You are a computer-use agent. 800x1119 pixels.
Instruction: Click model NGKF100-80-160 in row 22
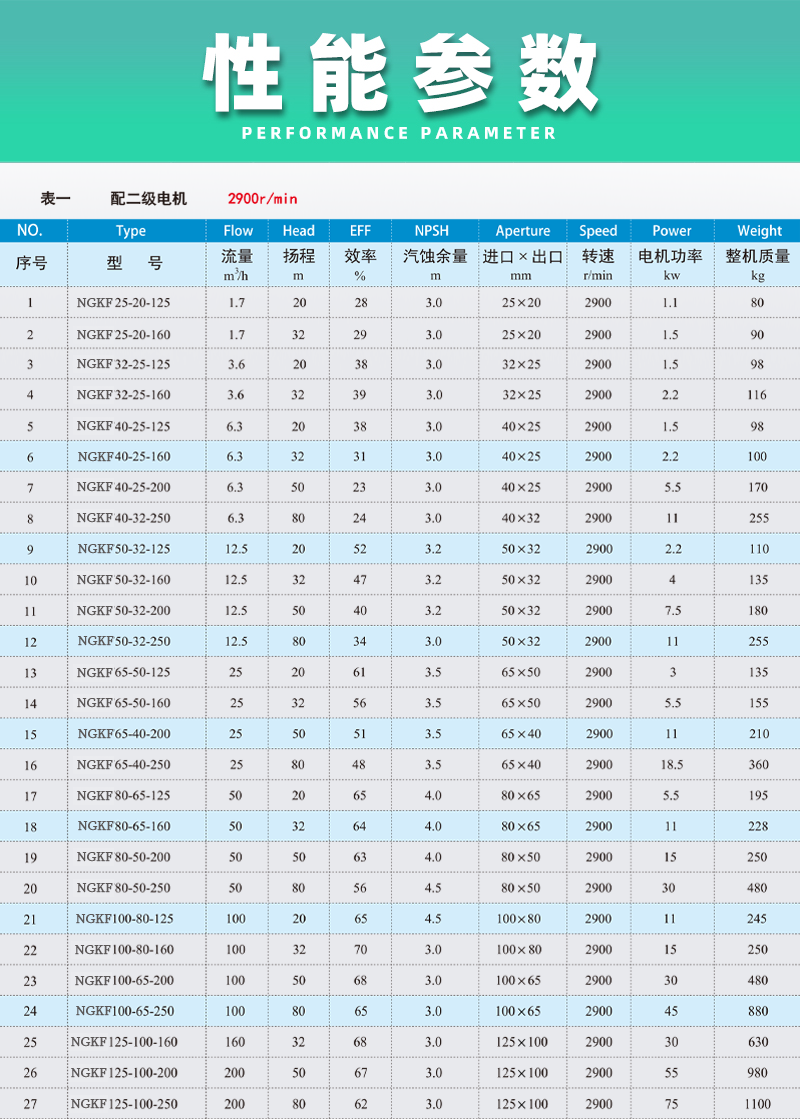[123, 950]
